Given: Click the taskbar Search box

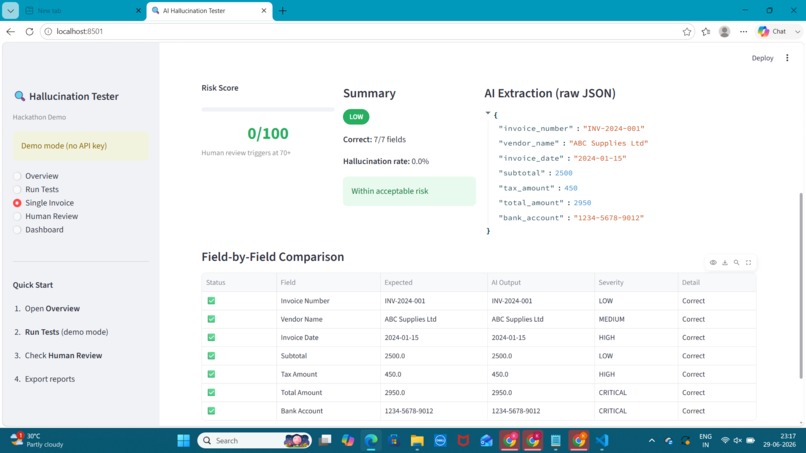Looking at the screenshot, I should click(254, 441).
